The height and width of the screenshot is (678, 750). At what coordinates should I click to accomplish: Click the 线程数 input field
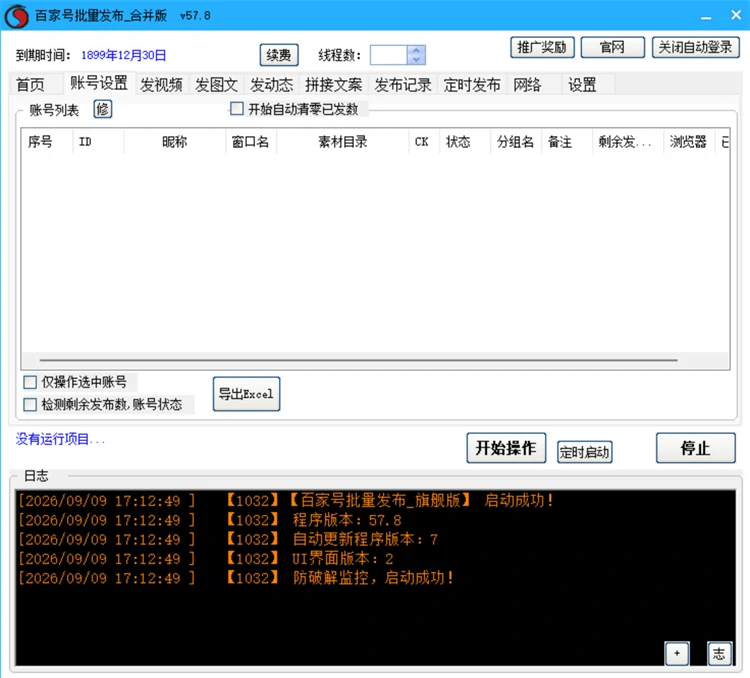point(388,55)
